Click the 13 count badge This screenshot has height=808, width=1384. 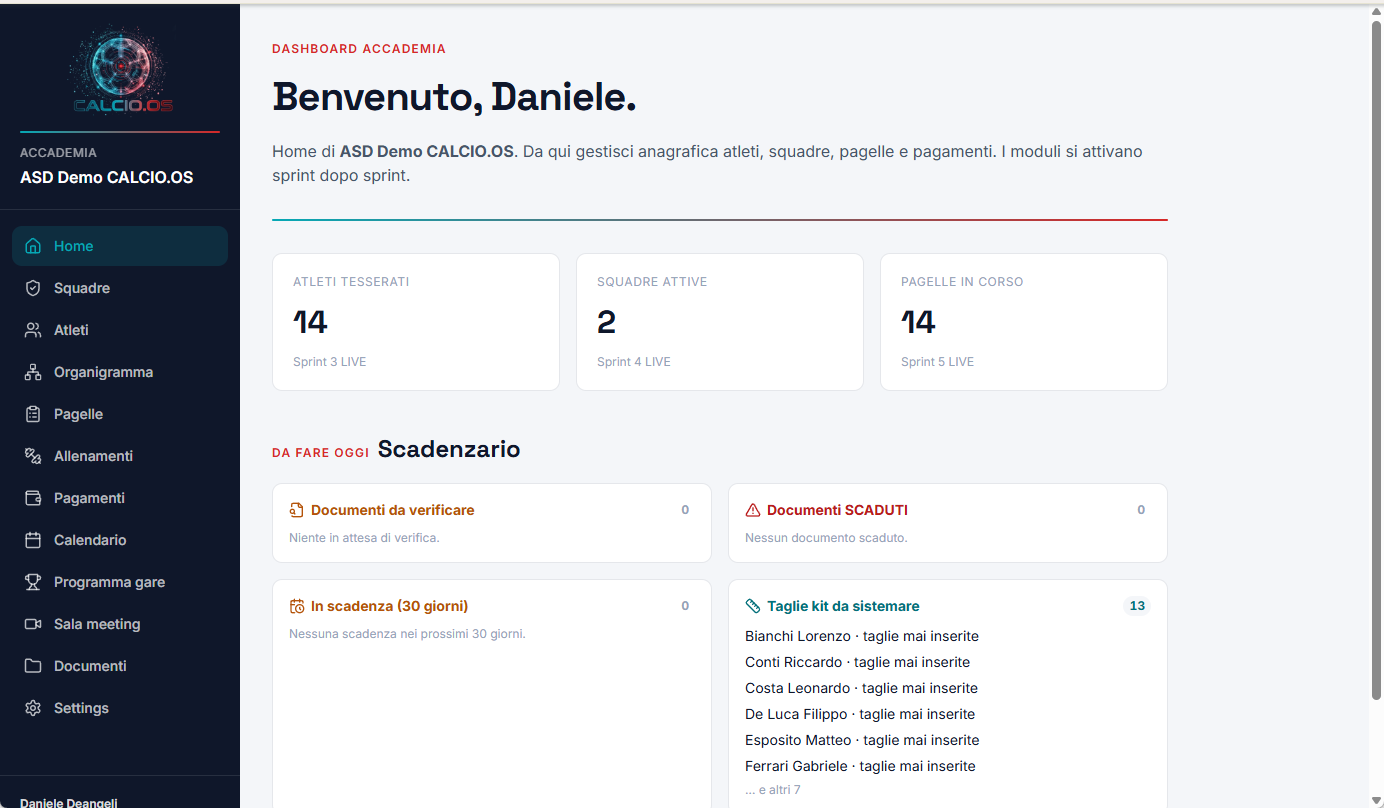pyautogui.click(x=1137, y=606)
